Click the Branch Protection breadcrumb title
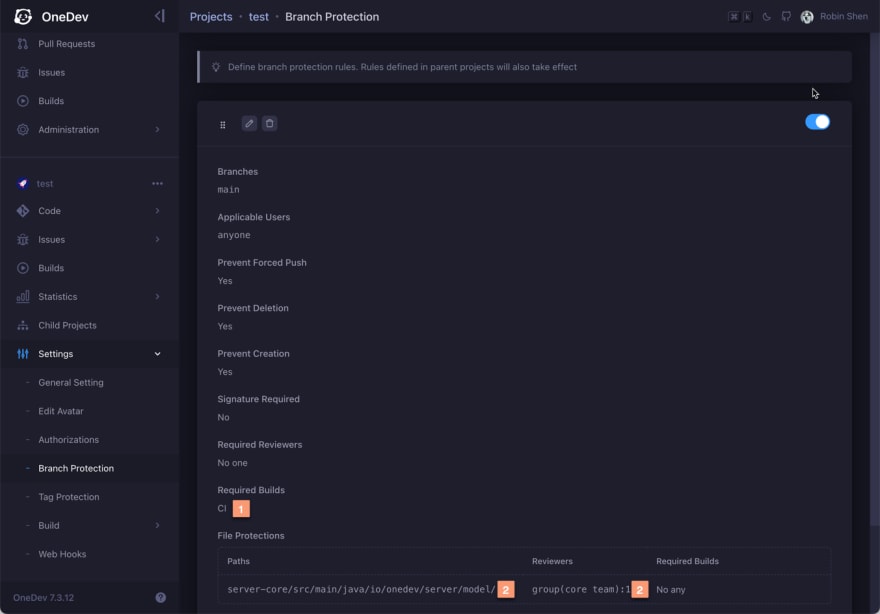880x614 pixels. pyautogui.click(x=332, y=17)
